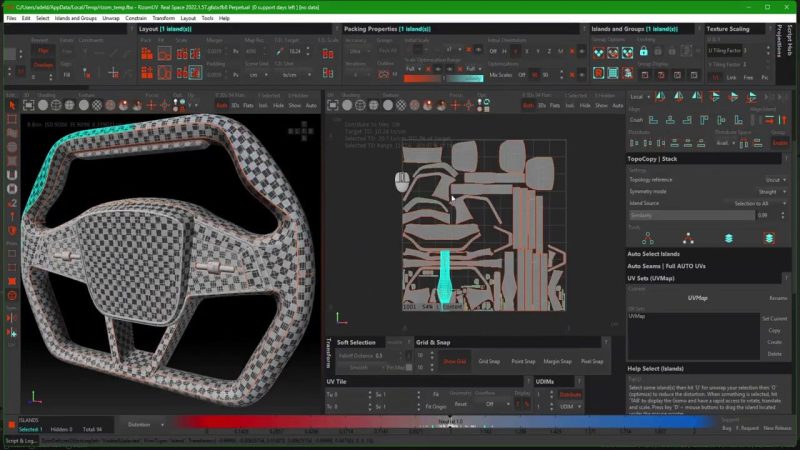Select the arrow selection tool in left toolbar

(11, 106)
